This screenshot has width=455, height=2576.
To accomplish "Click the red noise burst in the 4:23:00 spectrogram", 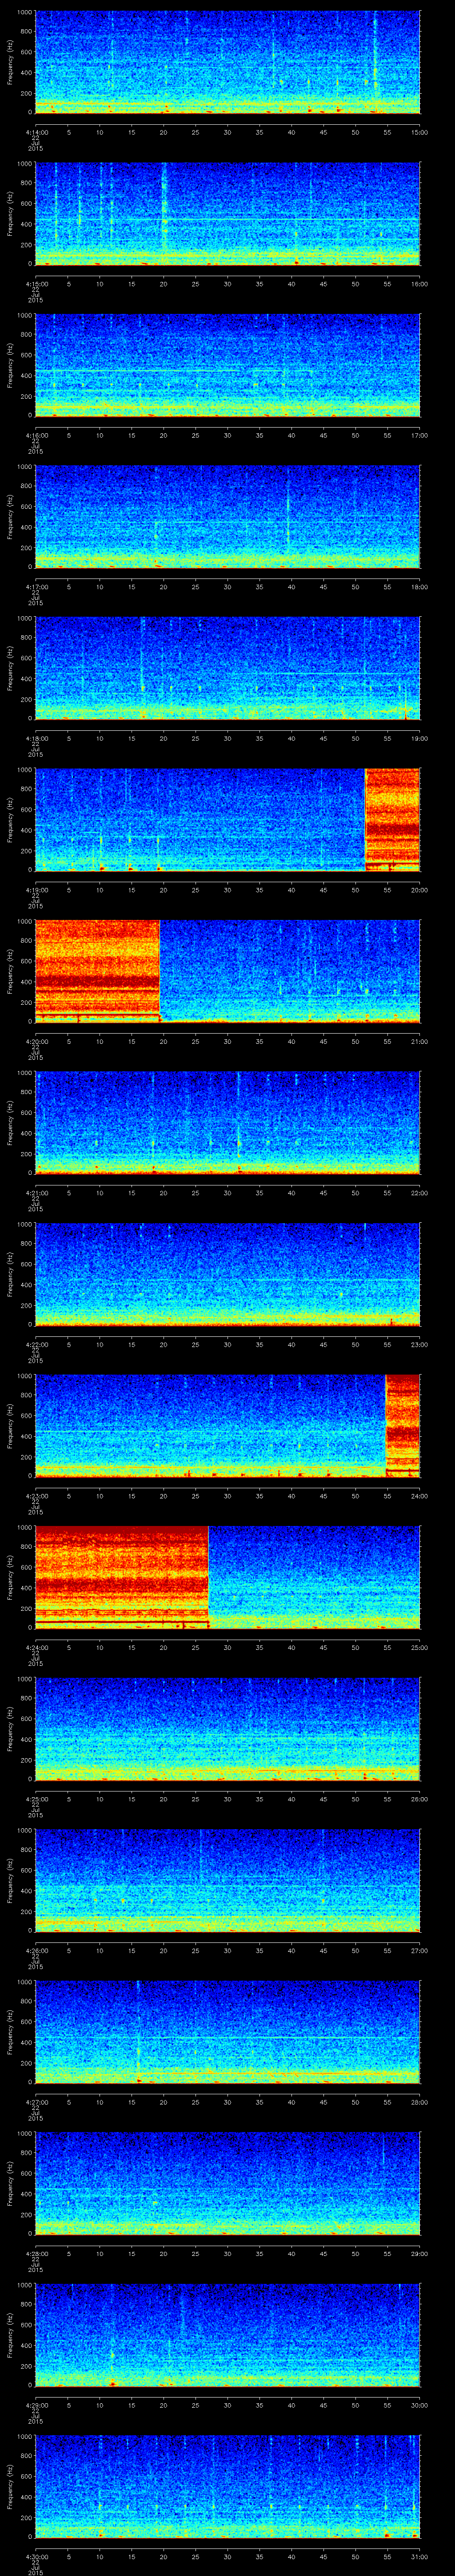I will [x=403, y=1426].
